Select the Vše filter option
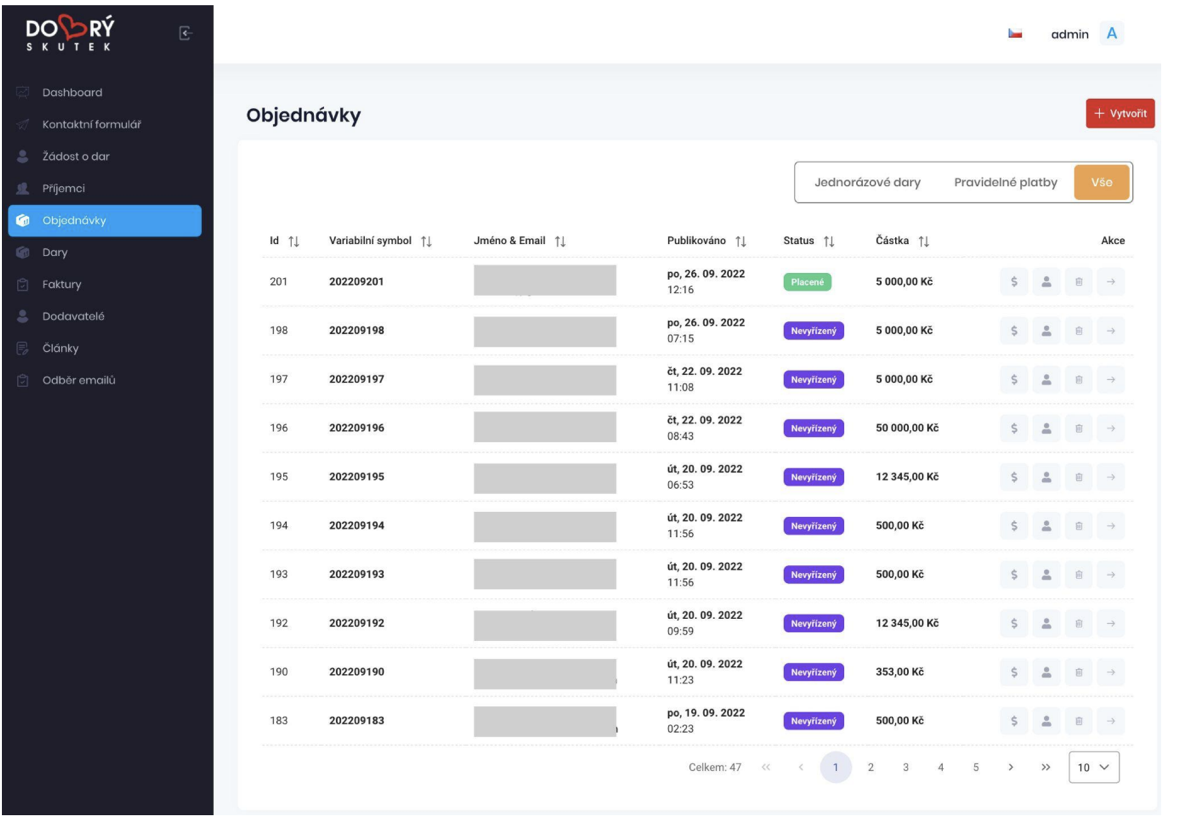The width and height of the screenshot is (1184, 830). pyautogui.click(x=1101, y=183)
